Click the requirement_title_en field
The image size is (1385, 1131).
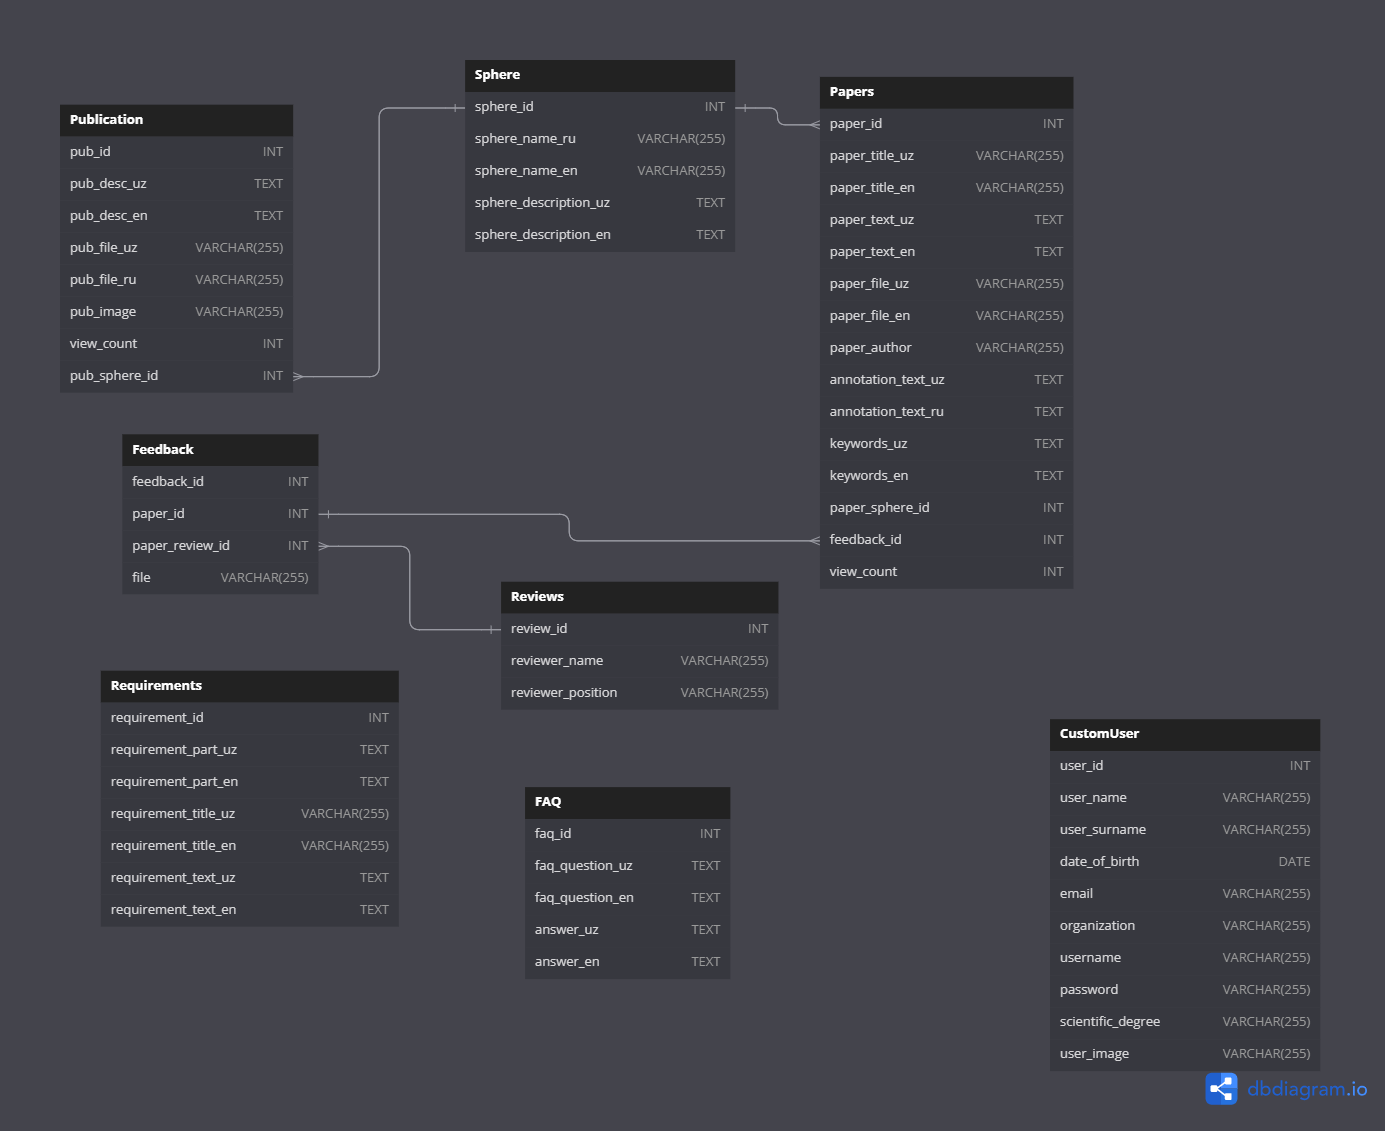coord(249,846)
